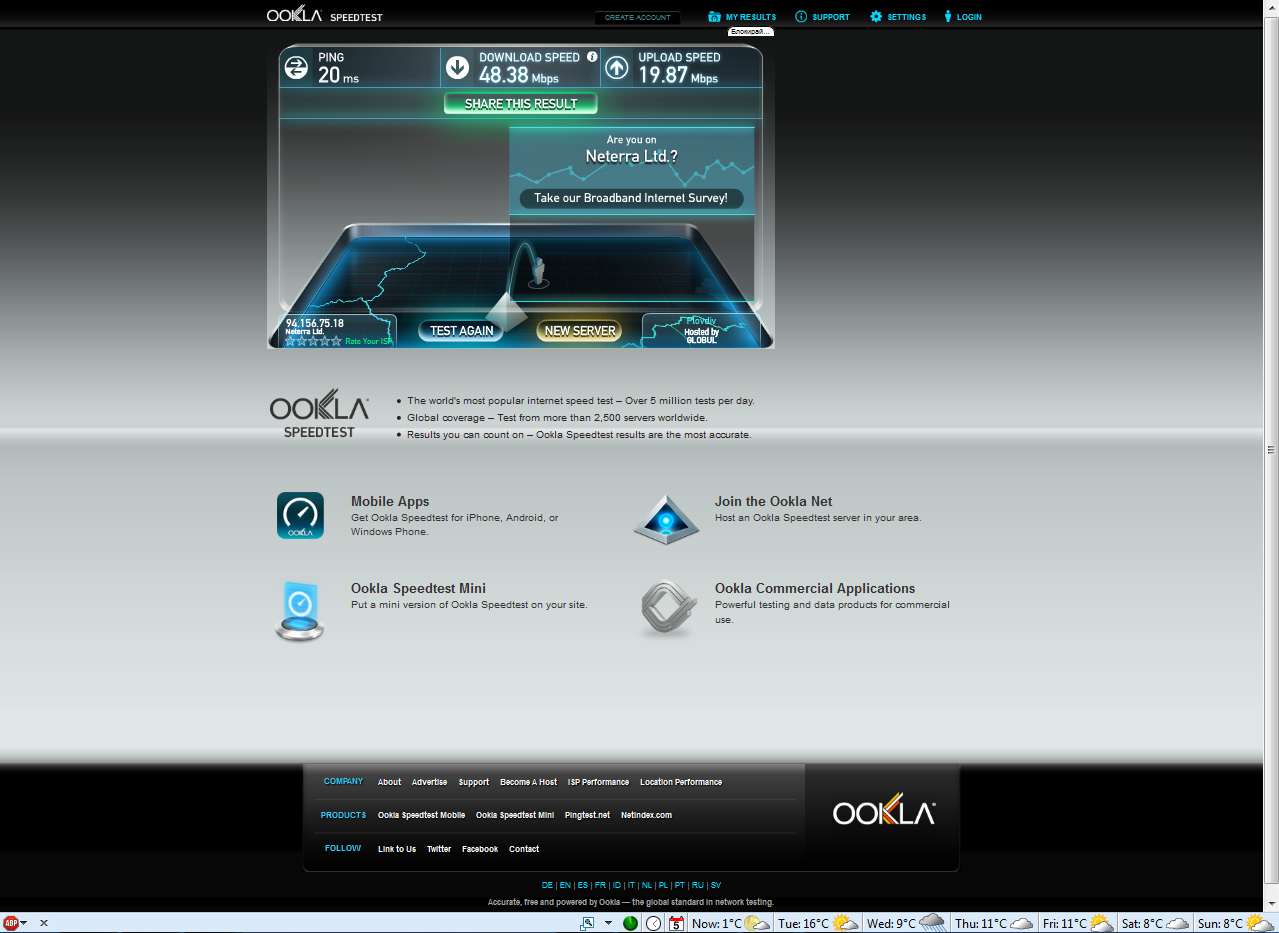Expand the dropdown arrow beside the zoom icon
The width and height of the screenshot is (1279, 933).
pyautogui.click(x=608, y=923)
